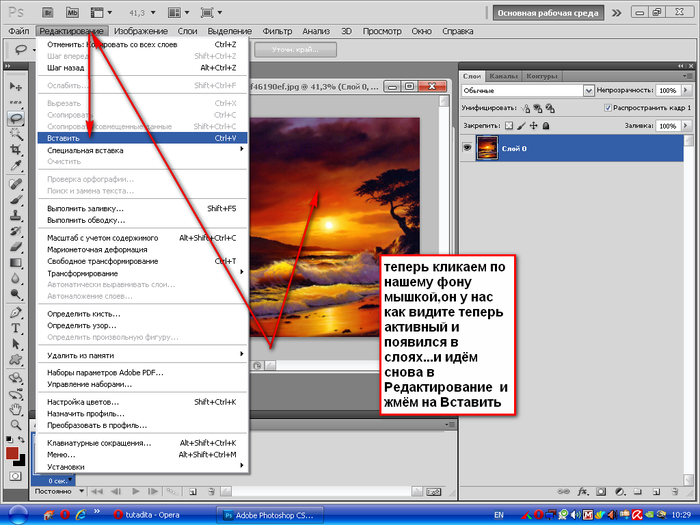This screenshot has width=700, height=525.
Task: Link layers icon in Layers panel
Action: (564, 492)
